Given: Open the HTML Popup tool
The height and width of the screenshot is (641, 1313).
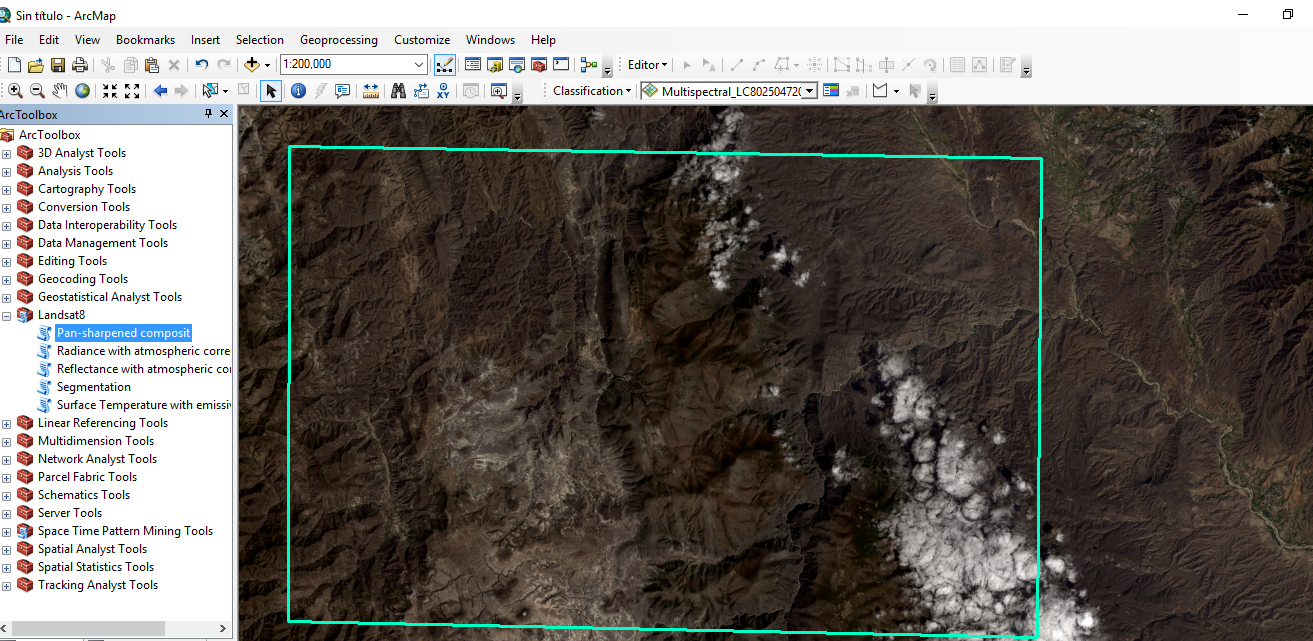Looking at the screenshot, I should pyautogui.click(x=343, y=91).
